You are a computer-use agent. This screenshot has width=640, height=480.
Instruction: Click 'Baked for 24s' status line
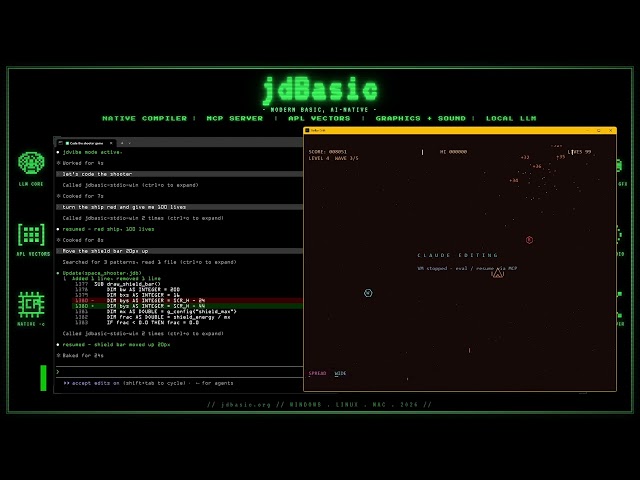tap(83, 356)
